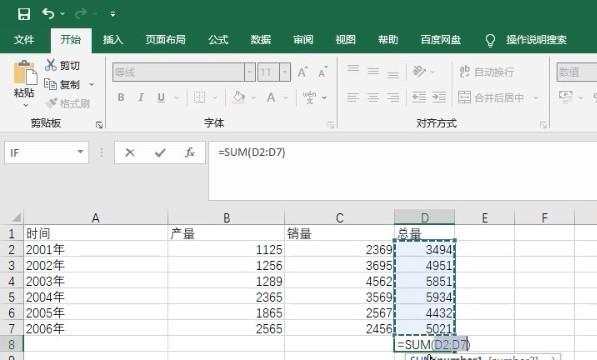Select column B header
This screenshot has height=360, width=597.
226,218
